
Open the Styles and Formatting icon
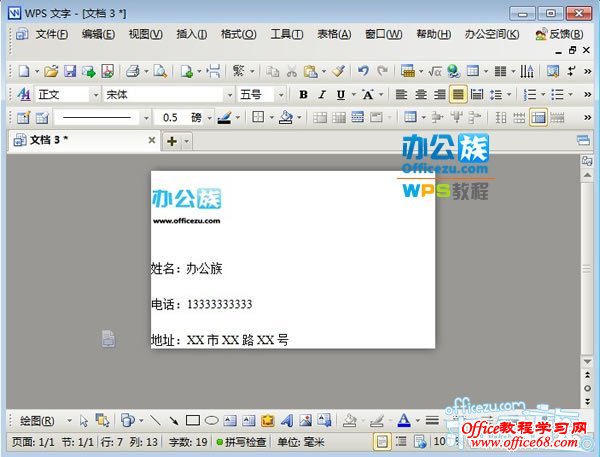(x=24, y=94)
